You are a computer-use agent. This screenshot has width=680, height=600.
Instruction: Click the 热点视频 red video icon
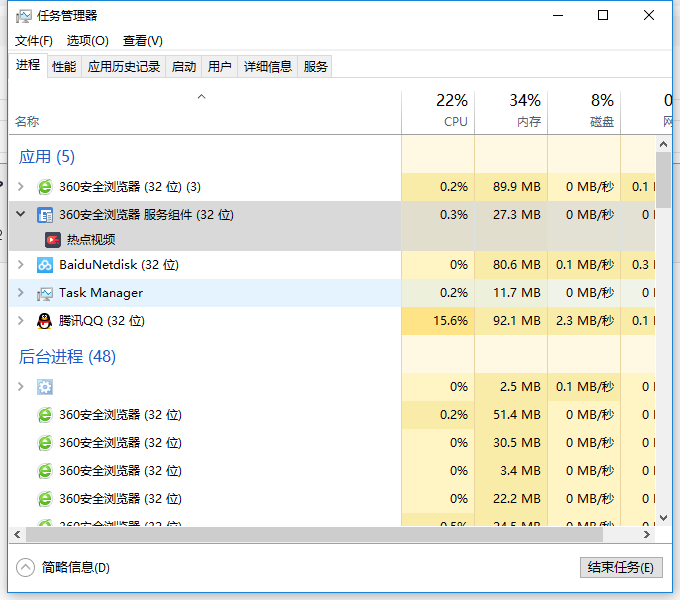click(53, 240)
